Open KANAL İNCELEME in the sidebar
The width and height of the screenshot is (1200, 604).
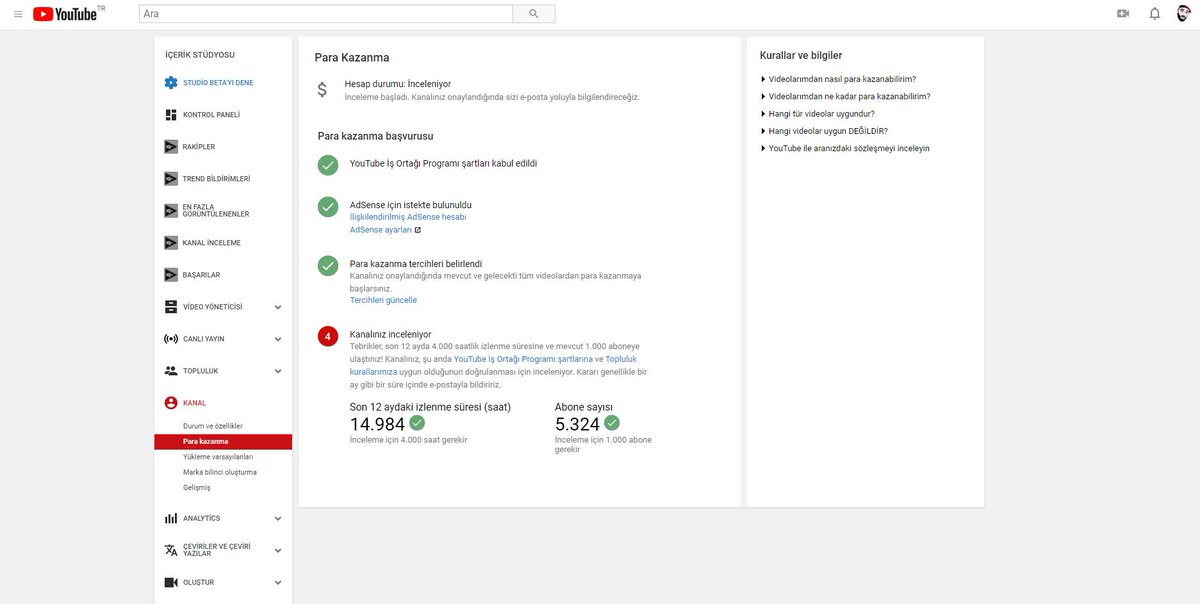click(212, 243)
